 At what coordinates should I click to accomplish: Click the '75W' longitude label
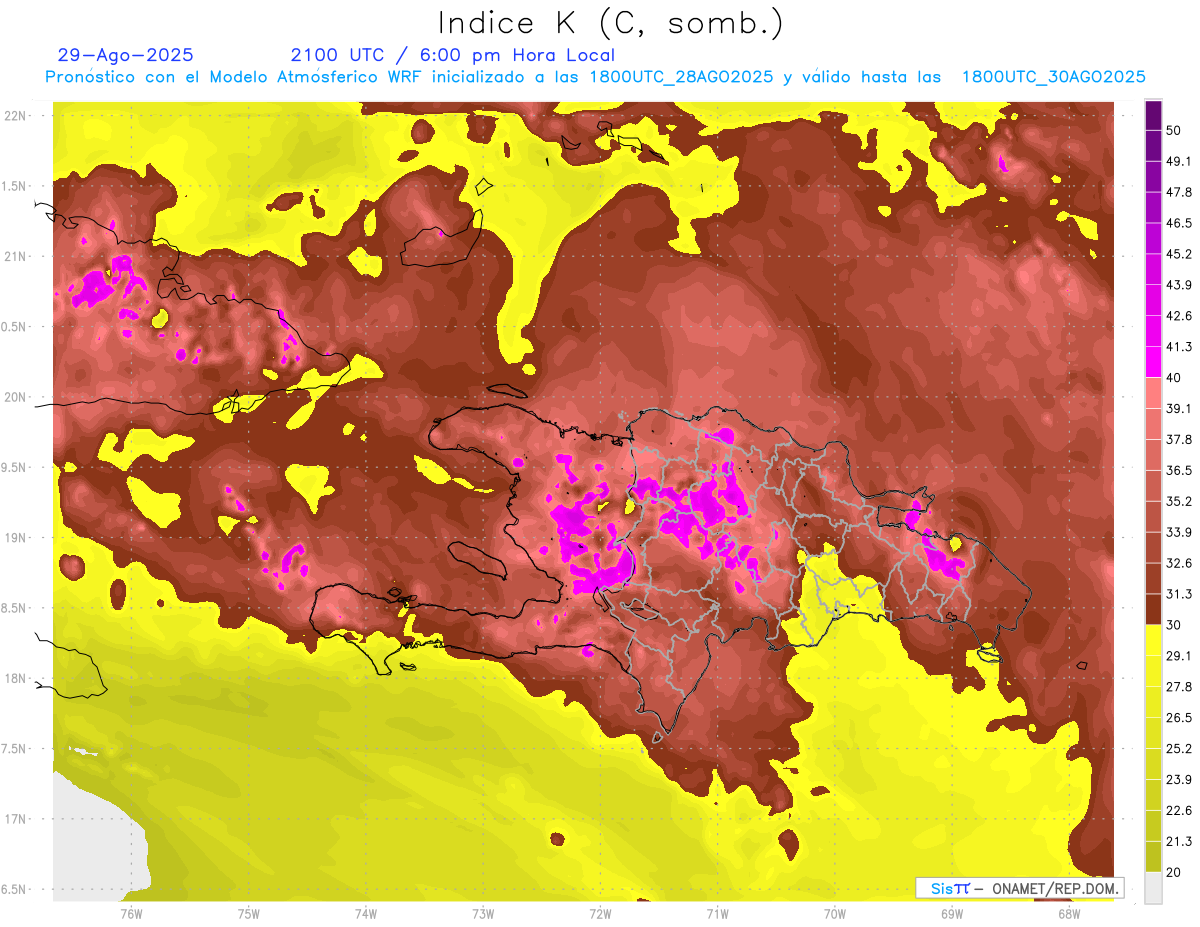coord(249,914)
